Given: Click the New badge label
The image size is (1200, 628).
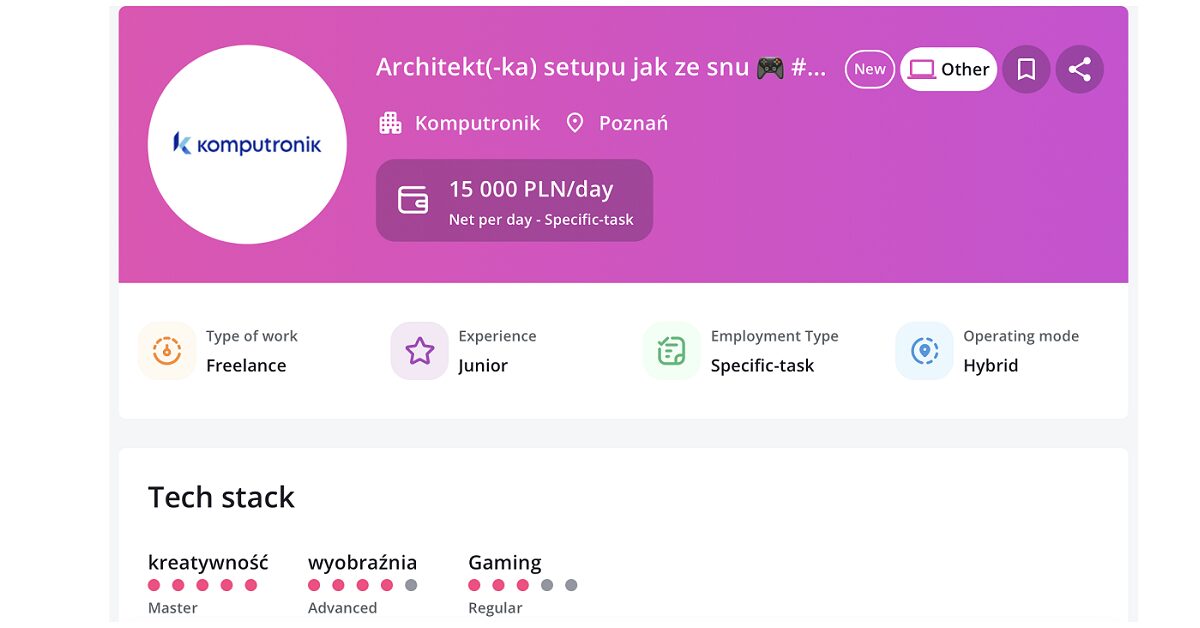Looking at the screenshot, I should (x=870, y=70).
